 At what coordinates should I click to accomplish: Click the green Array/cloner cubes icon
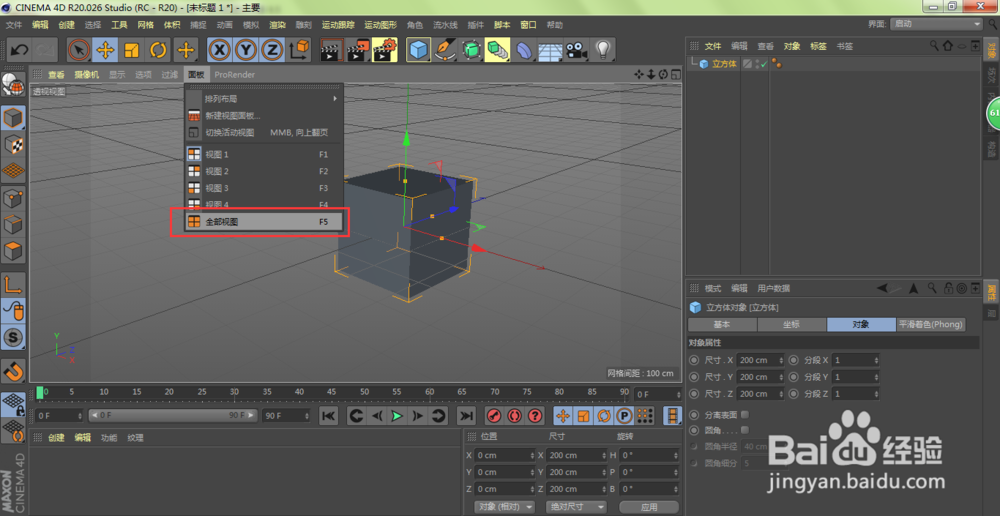[x=497, y=50]
